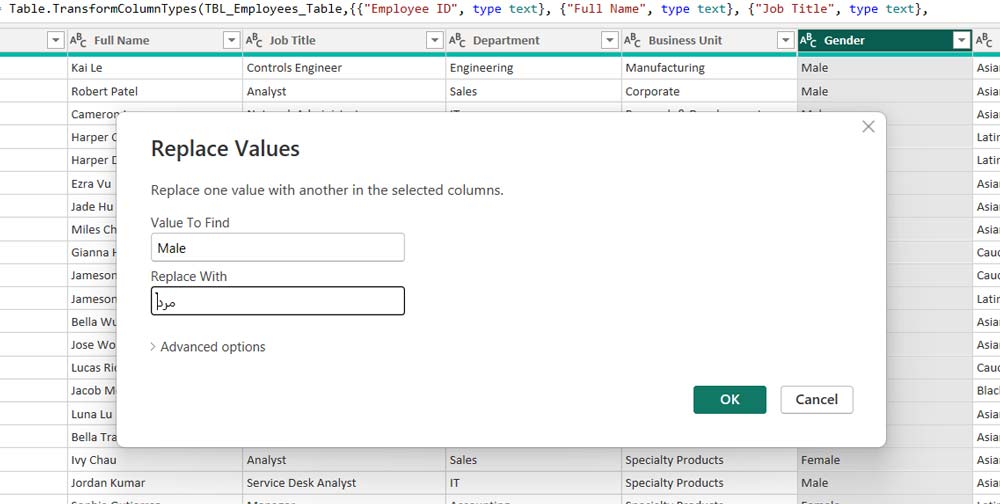Open the Department column filter dropdown
This screenshot has height=504, width=1000.
point(610,41)
